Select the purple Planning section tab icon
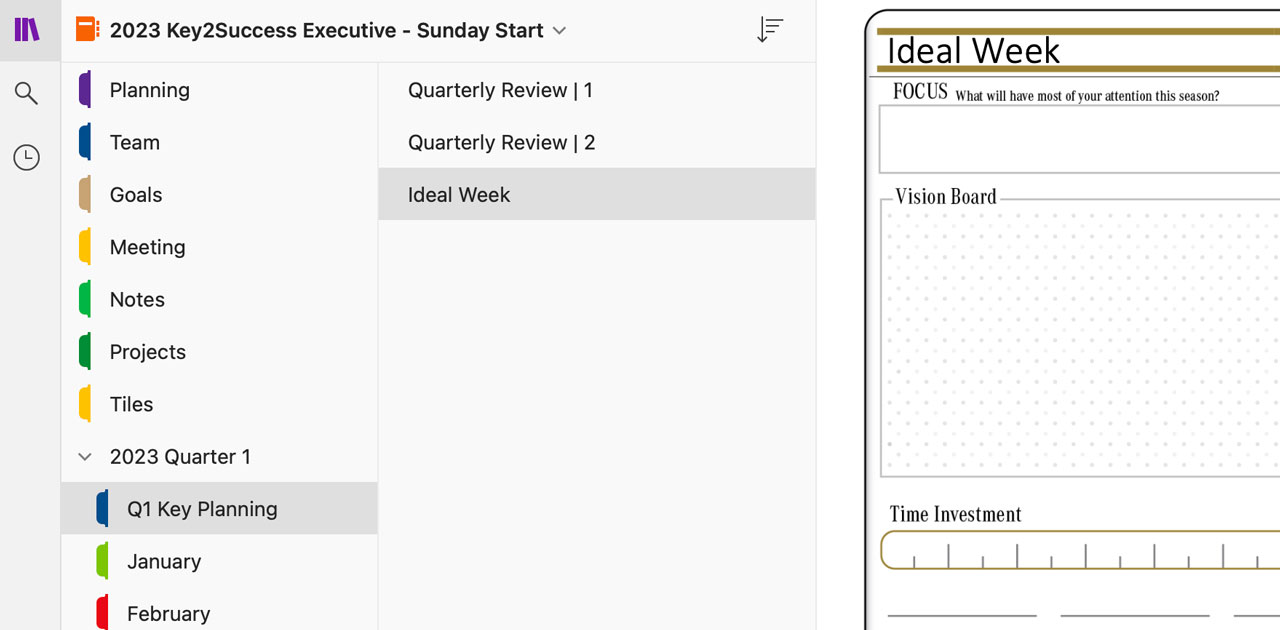This screenshot has width=1280, height=630. [x=85, y=90]
